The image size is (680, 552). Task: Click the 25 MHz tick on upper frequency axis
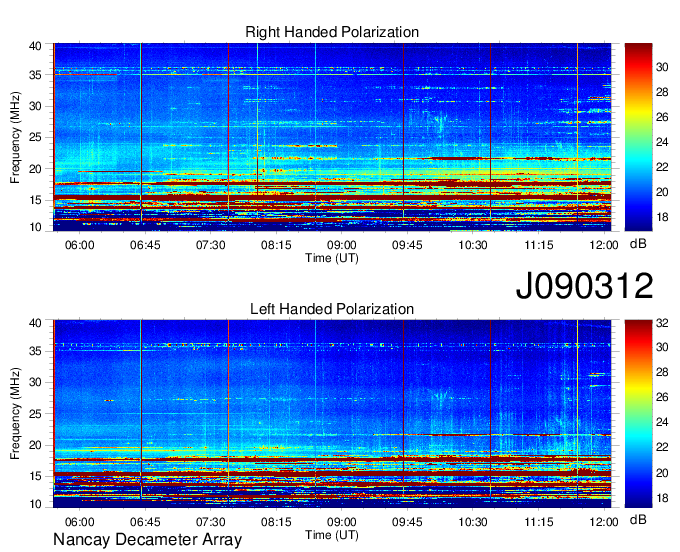(x=35, y=137)
